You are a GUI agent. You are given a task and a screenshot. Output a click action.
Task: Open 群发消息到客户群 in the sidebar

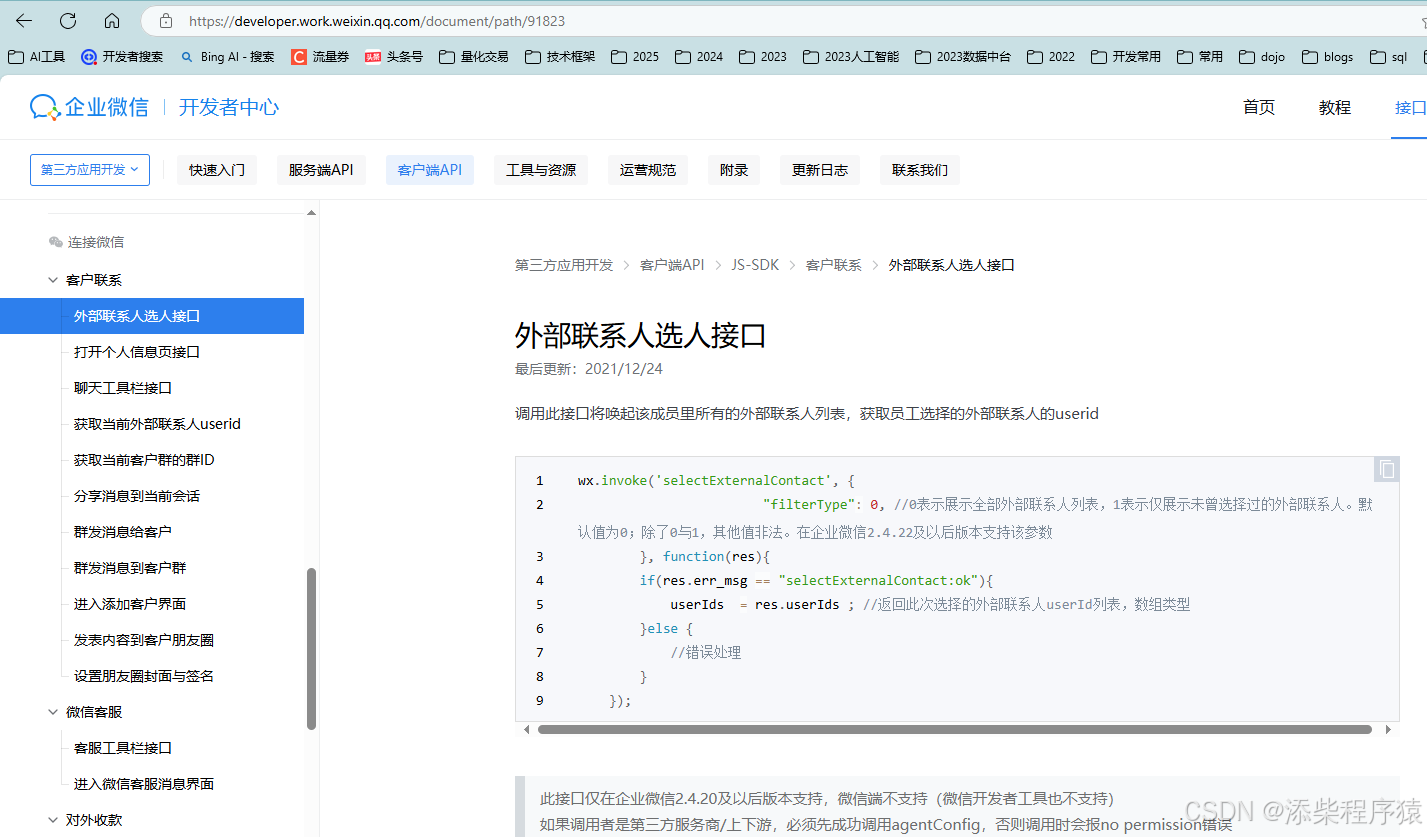point(130,568)
